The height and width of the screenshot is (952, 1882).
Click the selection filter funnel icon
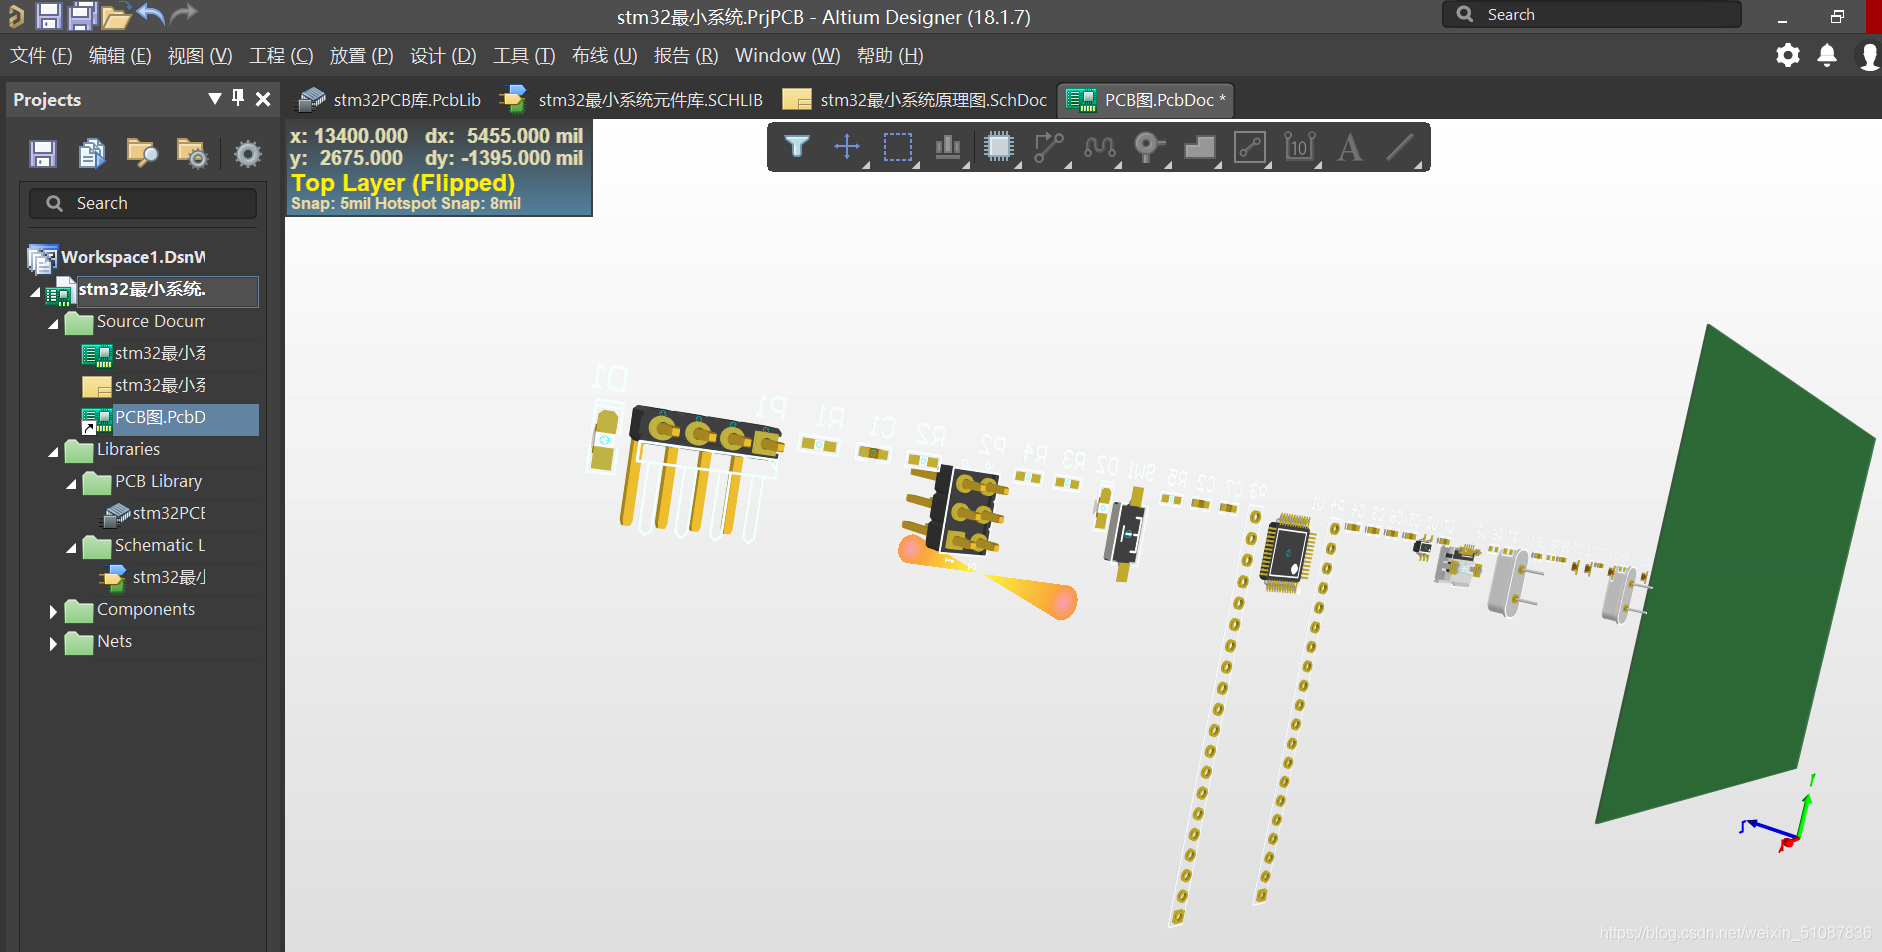(x=796, y=147)
